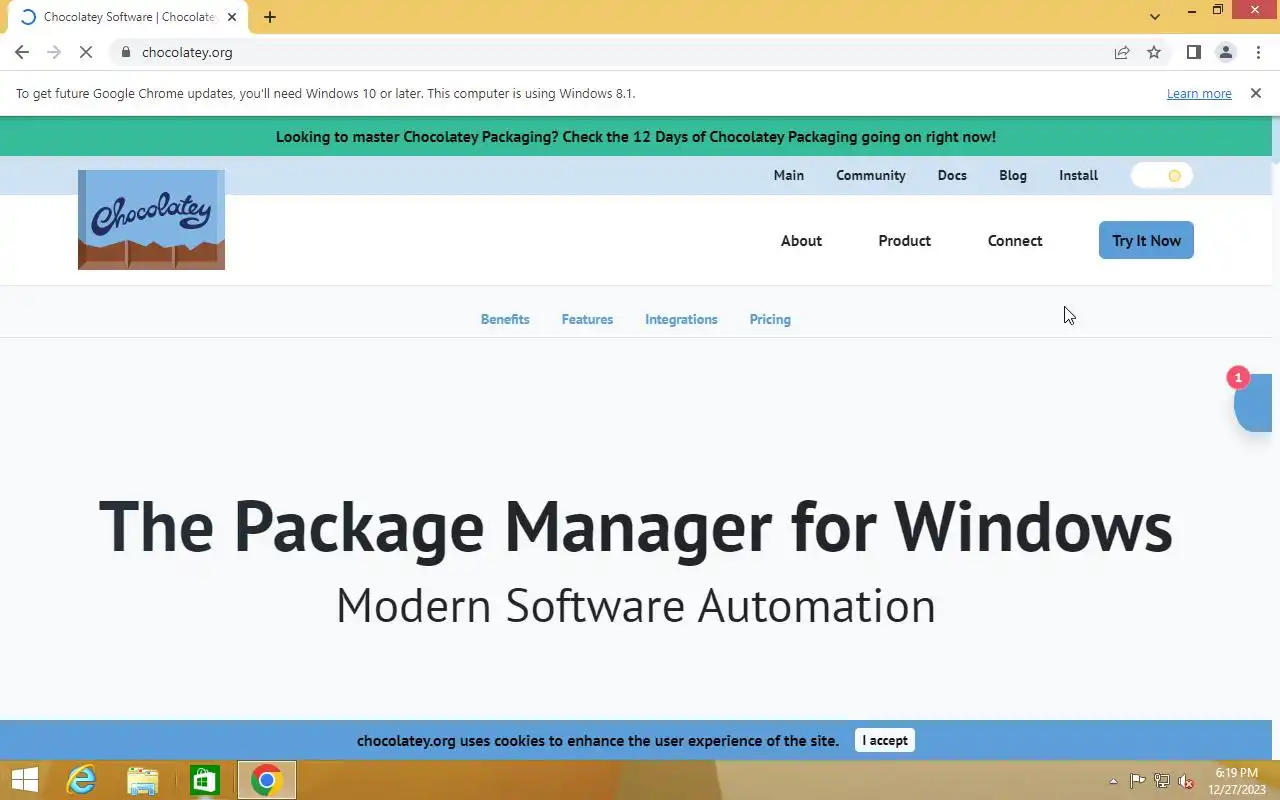Open the chat widget with notification badge
Image resolution: width=1280 pixels, height=800 pixels.
click(1253, 402)
